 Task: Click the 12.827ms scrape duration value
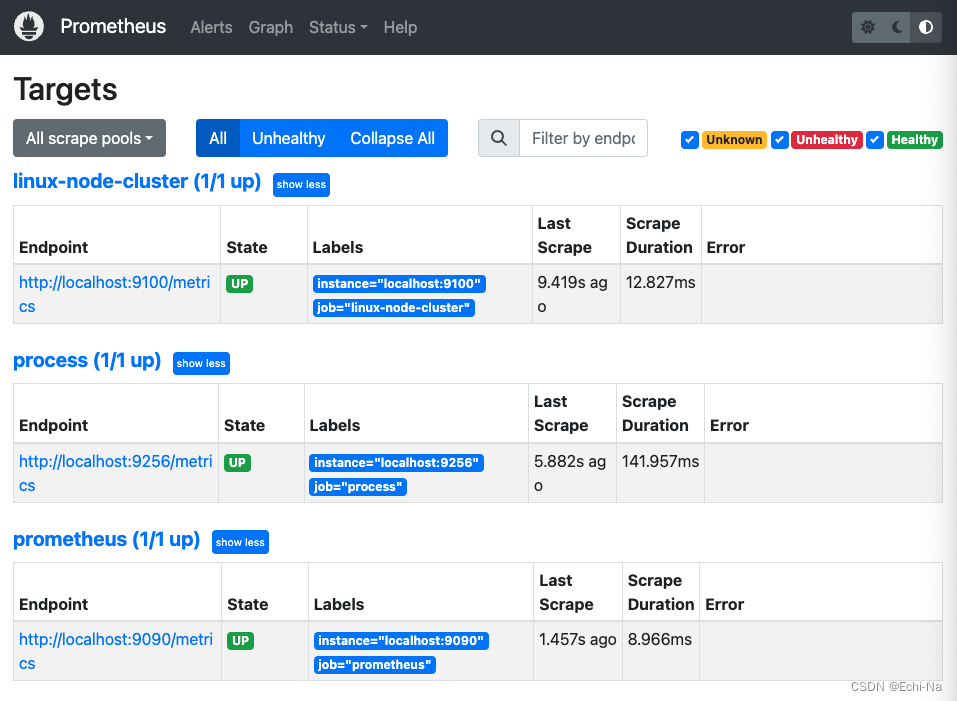(660, 282)
